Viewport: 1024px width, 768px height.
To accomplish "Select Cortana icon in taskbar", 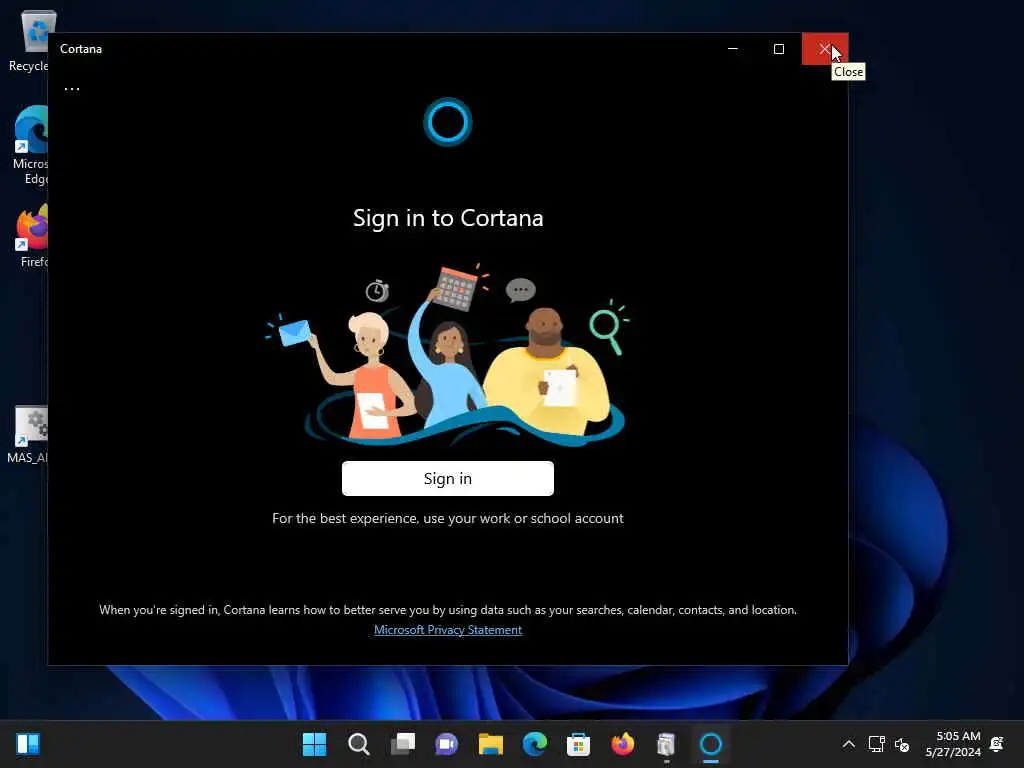I will (711, 744).
